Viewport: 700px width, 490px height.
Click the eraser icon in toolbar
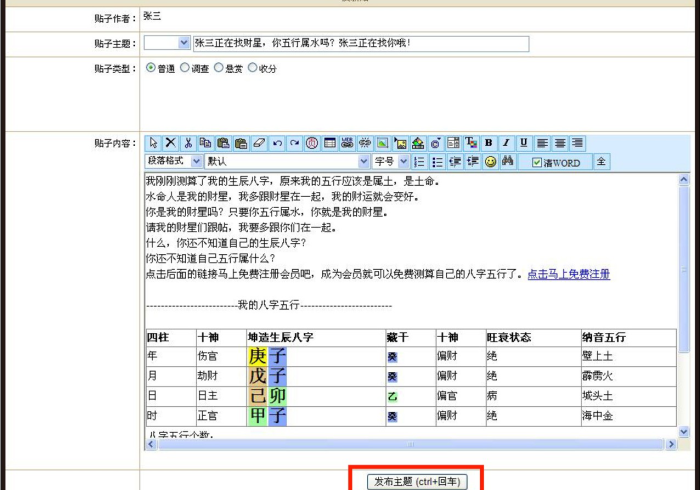click(258, 143)
